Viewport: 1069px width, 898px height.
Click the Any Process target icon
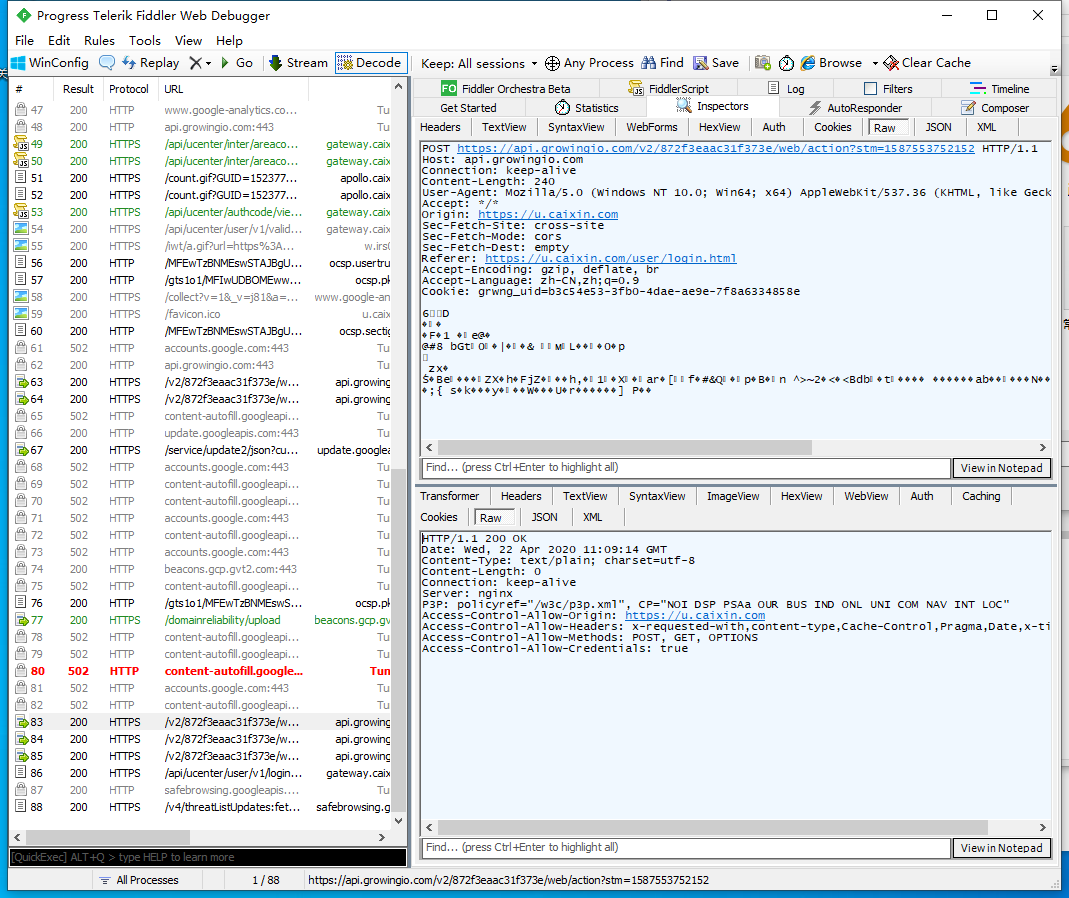pyautogui.click(x=552, y=63)
